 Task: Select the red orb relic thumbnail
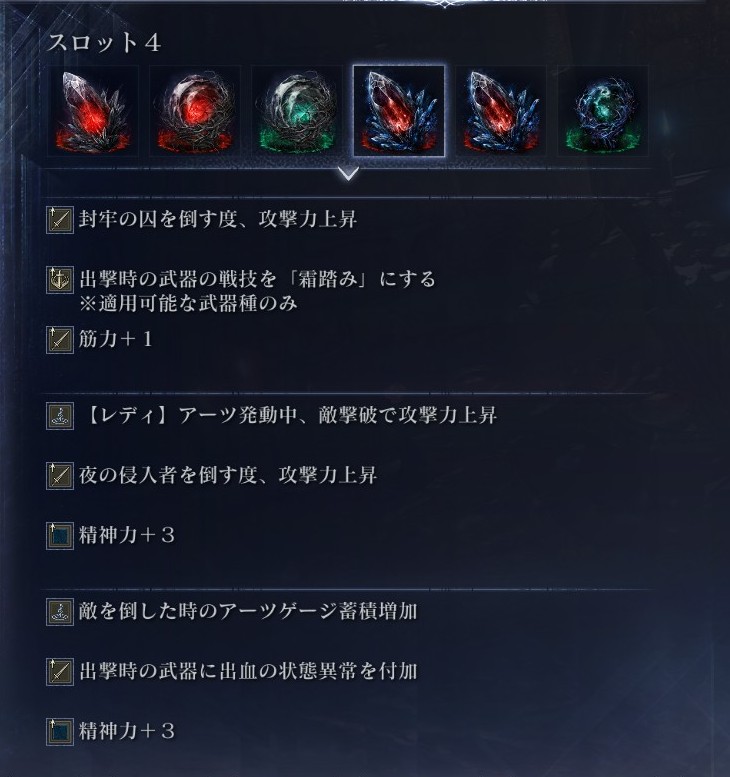(195, 111)
